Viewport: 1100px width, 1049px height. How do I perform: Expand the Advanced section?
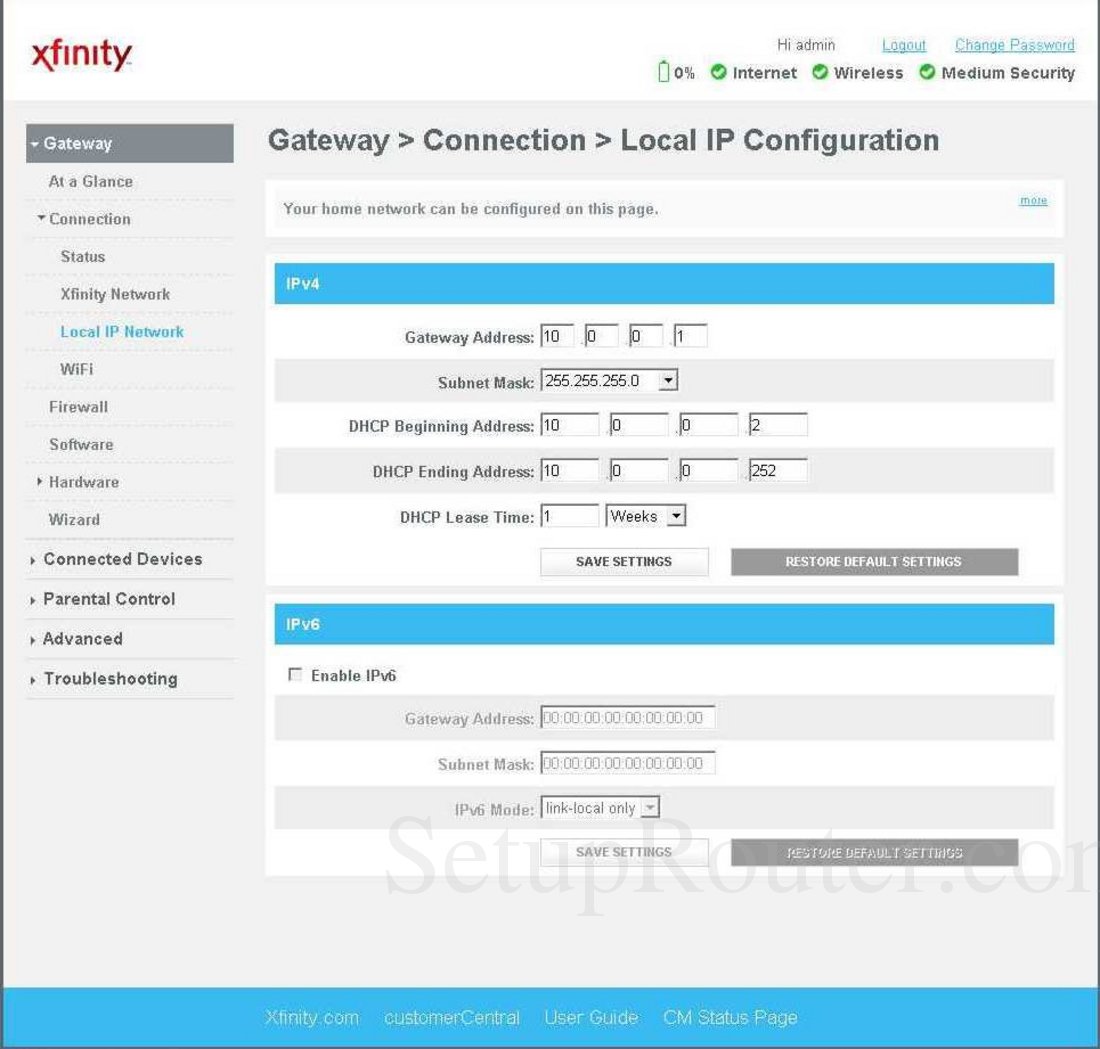point(81,638)
